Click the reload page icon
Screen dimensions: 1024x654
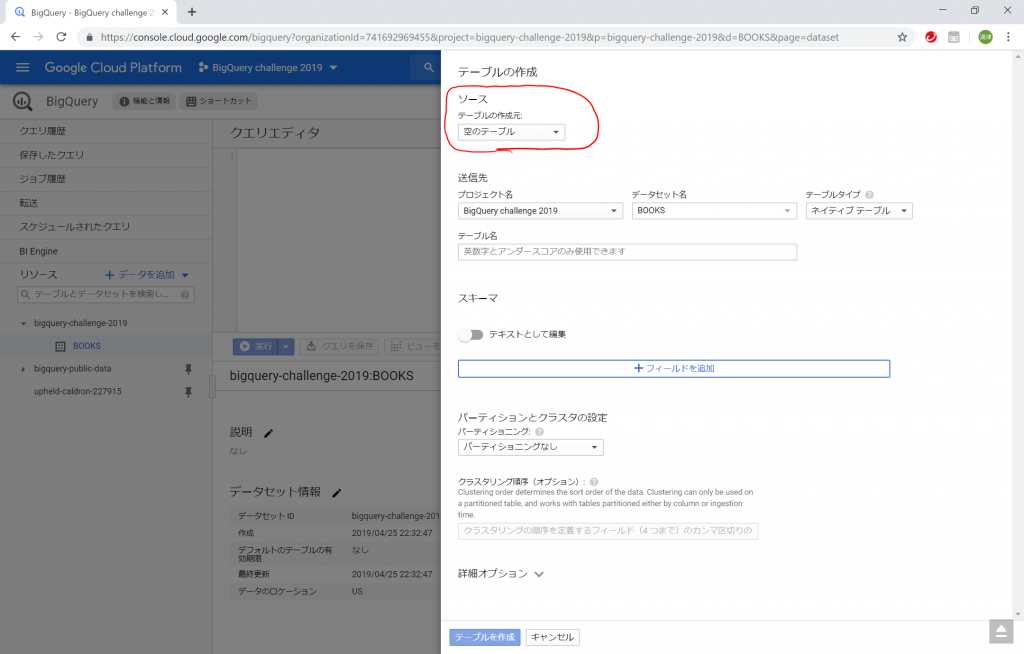(61, 37)
